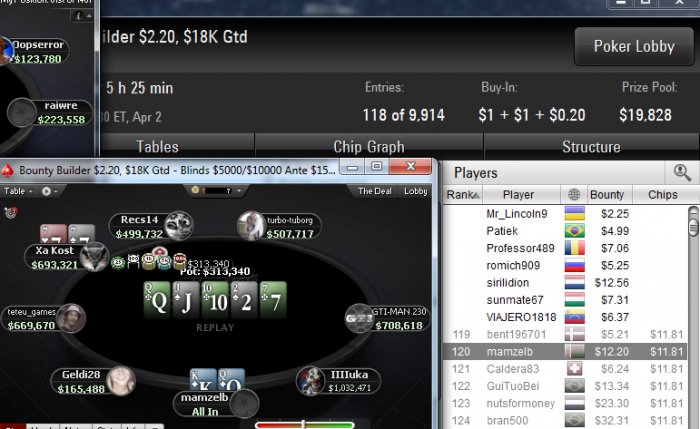Select mamzelb row in players list
700x429 pixels.
click(565, 352)
